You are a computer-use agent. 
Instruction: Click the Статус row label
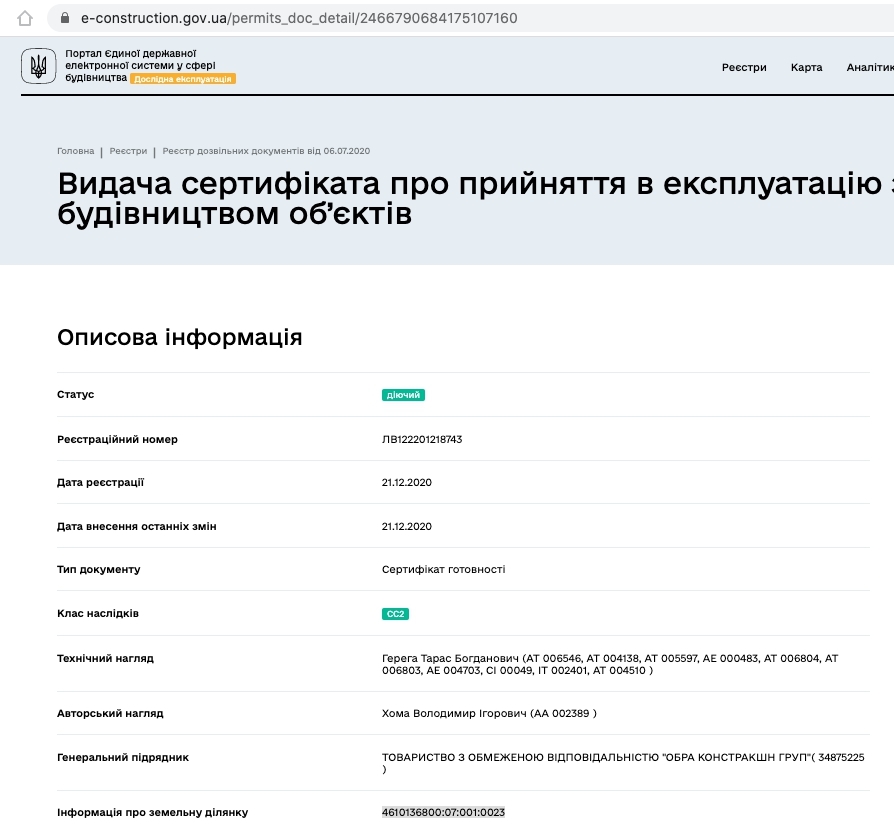75,394
